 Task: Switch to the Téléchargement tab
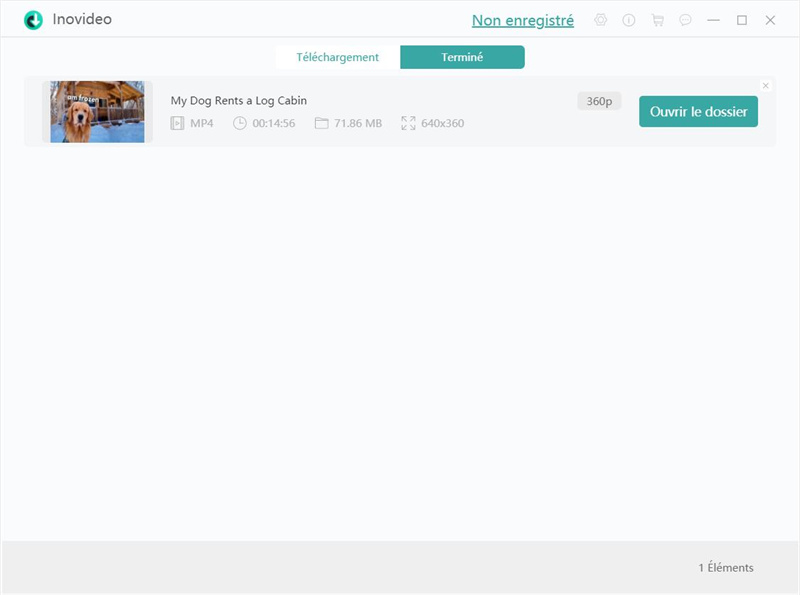pos(338,57)
